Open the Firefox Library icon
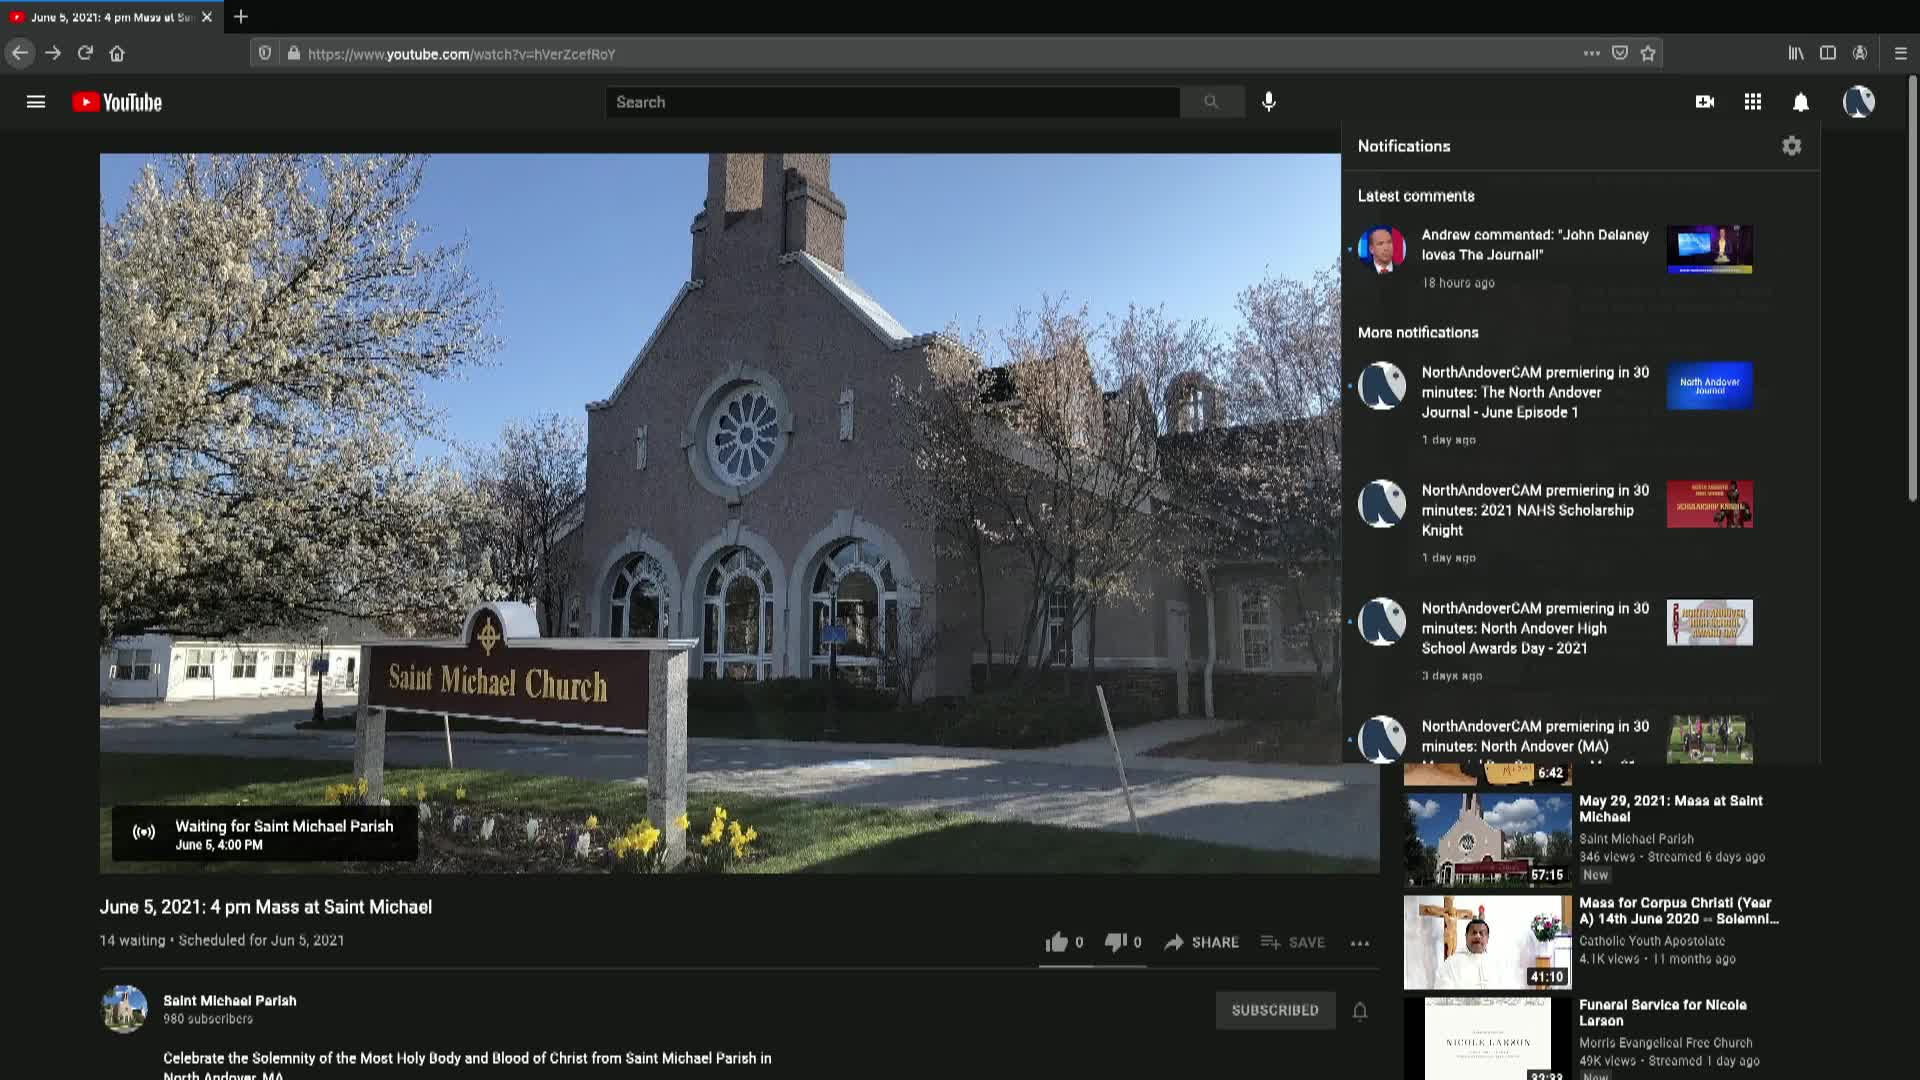 [1796, 54]
